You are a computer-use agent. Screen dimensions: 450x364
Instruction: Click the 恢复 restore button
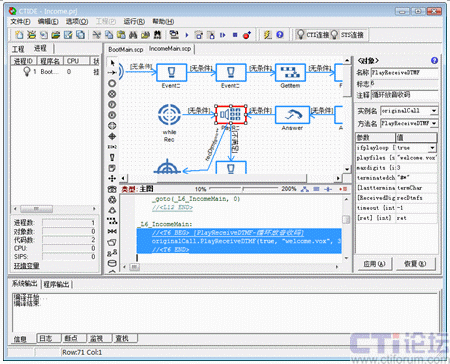(415, 264)
